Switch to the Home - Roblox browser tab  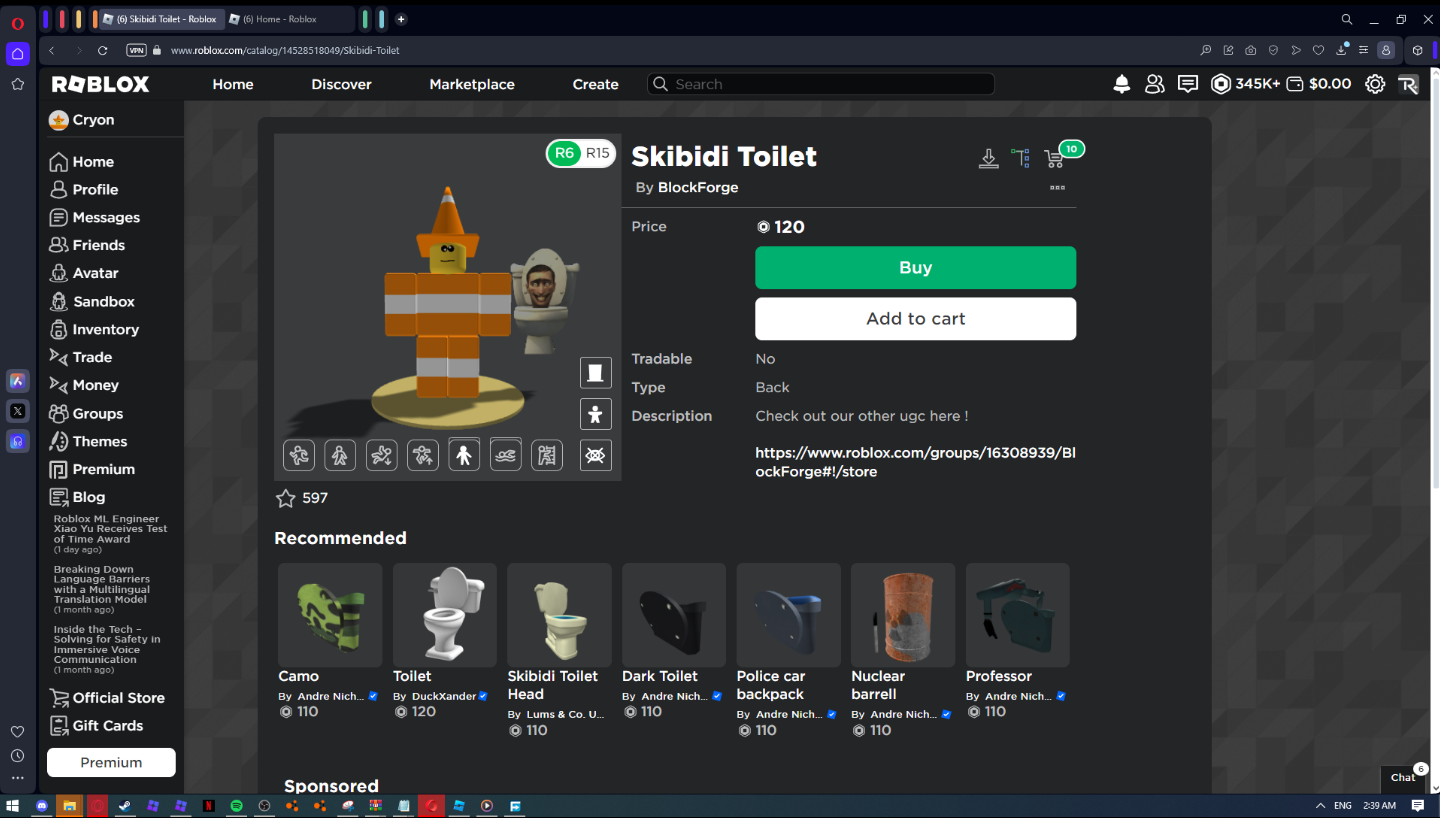(283, 18)
